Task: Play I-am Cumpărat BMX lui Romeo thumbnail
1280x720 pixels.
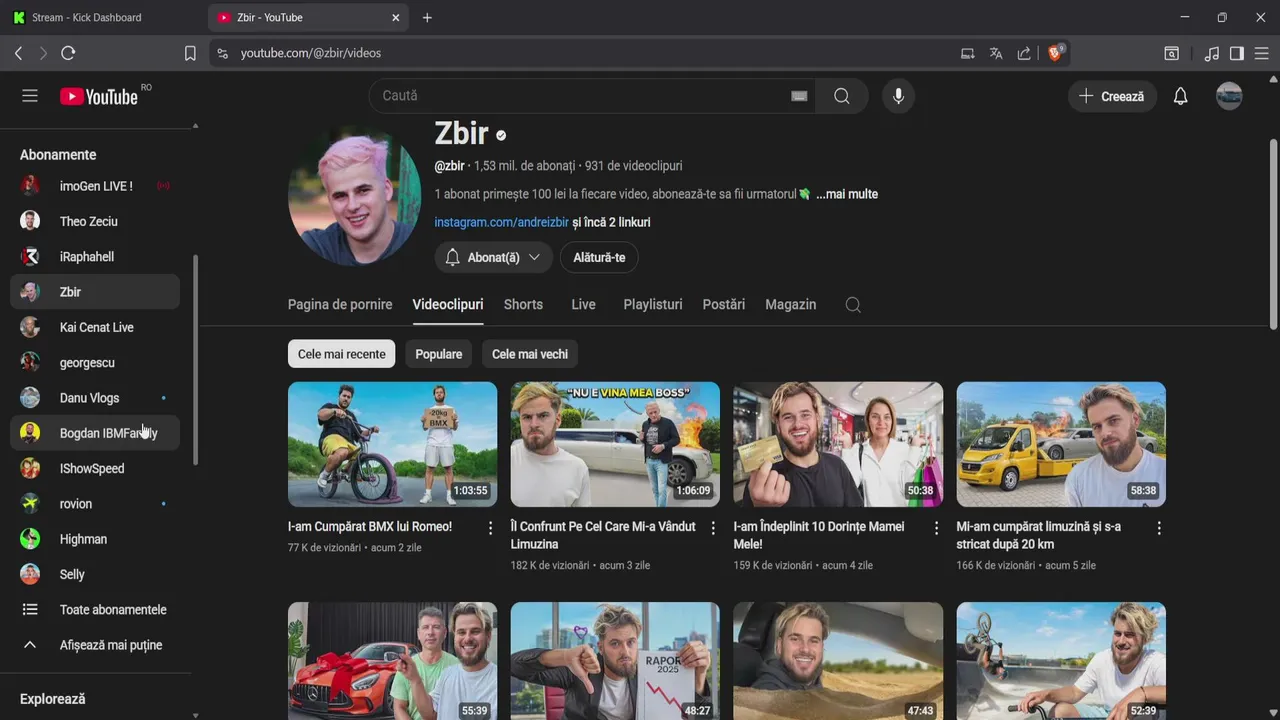Action: click(392, 444)
